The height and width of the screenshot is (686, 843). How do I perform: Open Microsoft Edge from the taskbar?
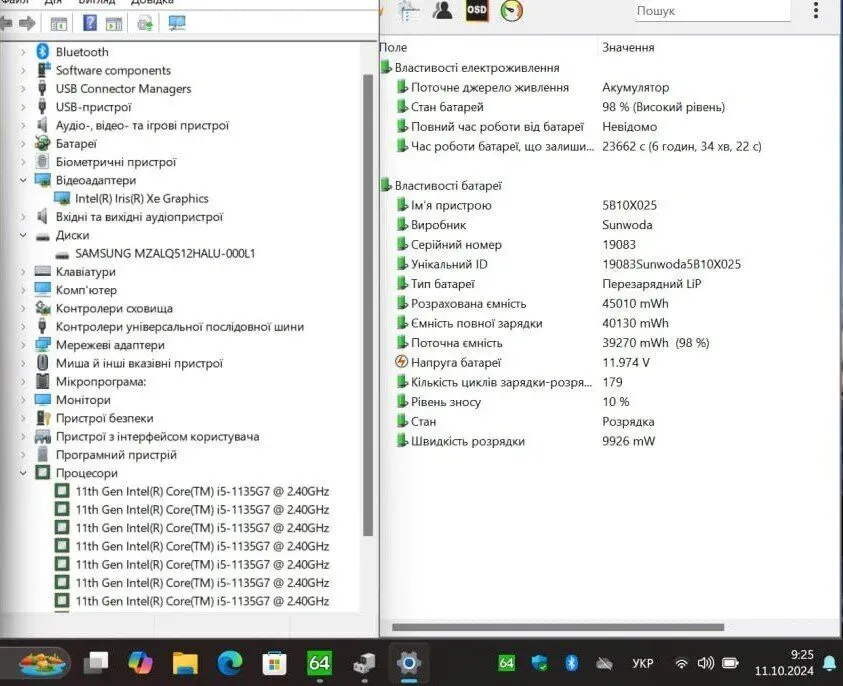[229, 662]
